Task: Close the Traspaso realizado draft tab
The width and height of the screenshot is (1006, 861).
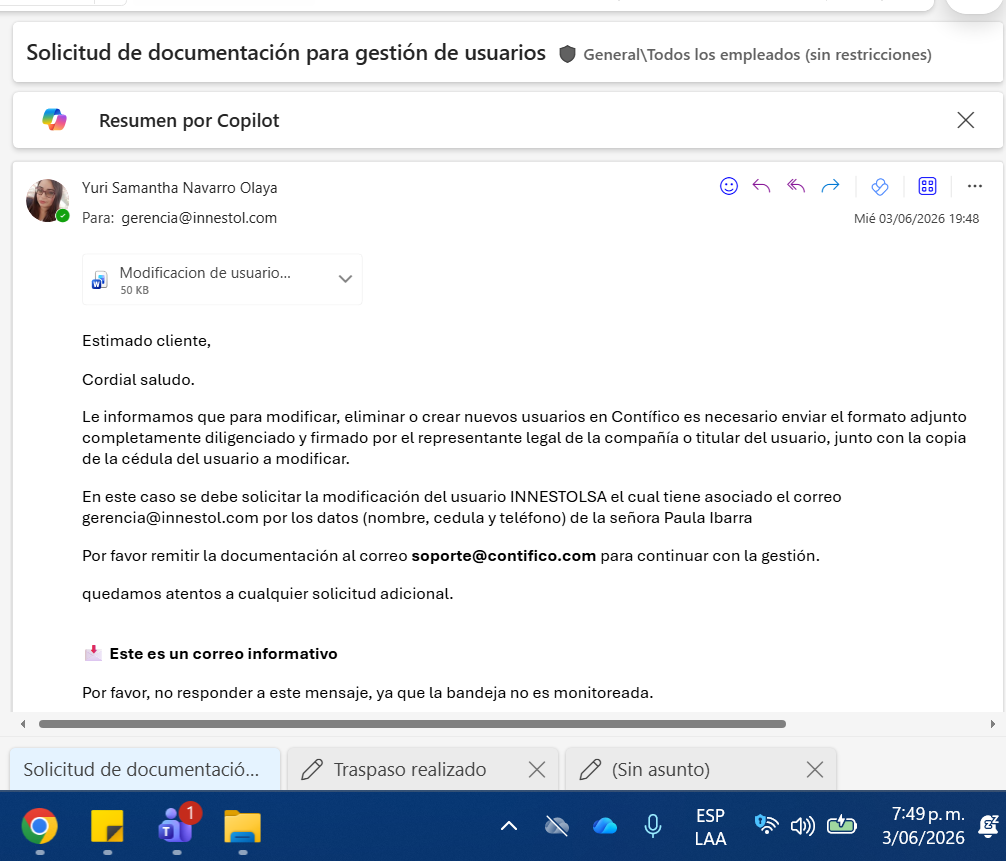Action: click(537, 769)
